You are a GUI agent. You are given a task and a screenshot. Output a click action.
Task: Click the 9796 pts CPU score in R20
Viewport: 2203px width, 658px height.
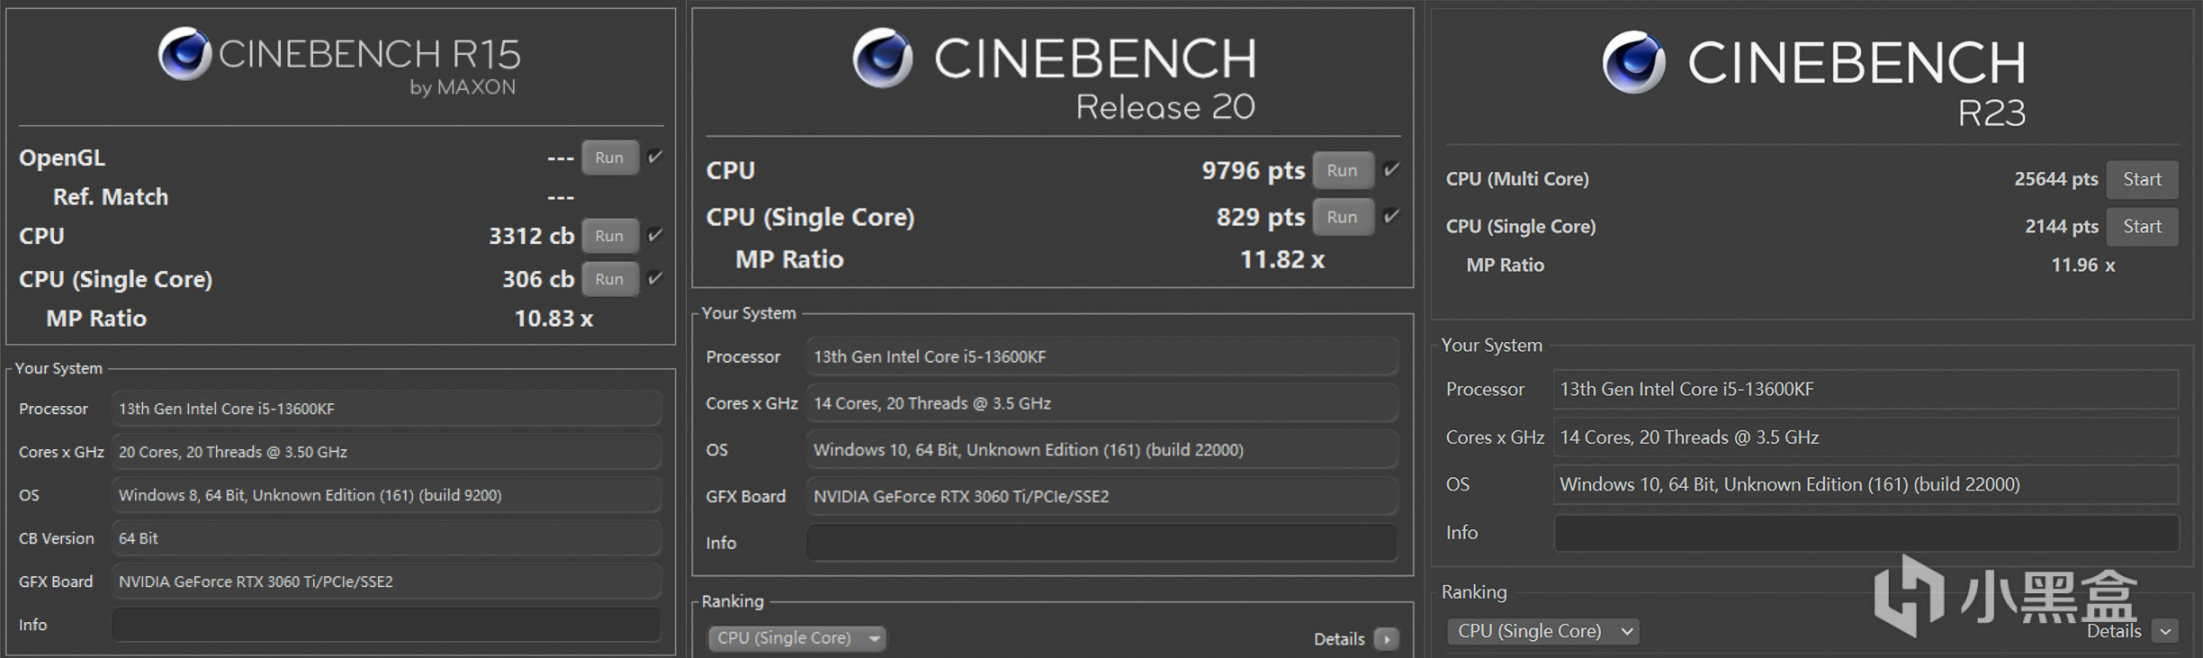[1253, 171]
